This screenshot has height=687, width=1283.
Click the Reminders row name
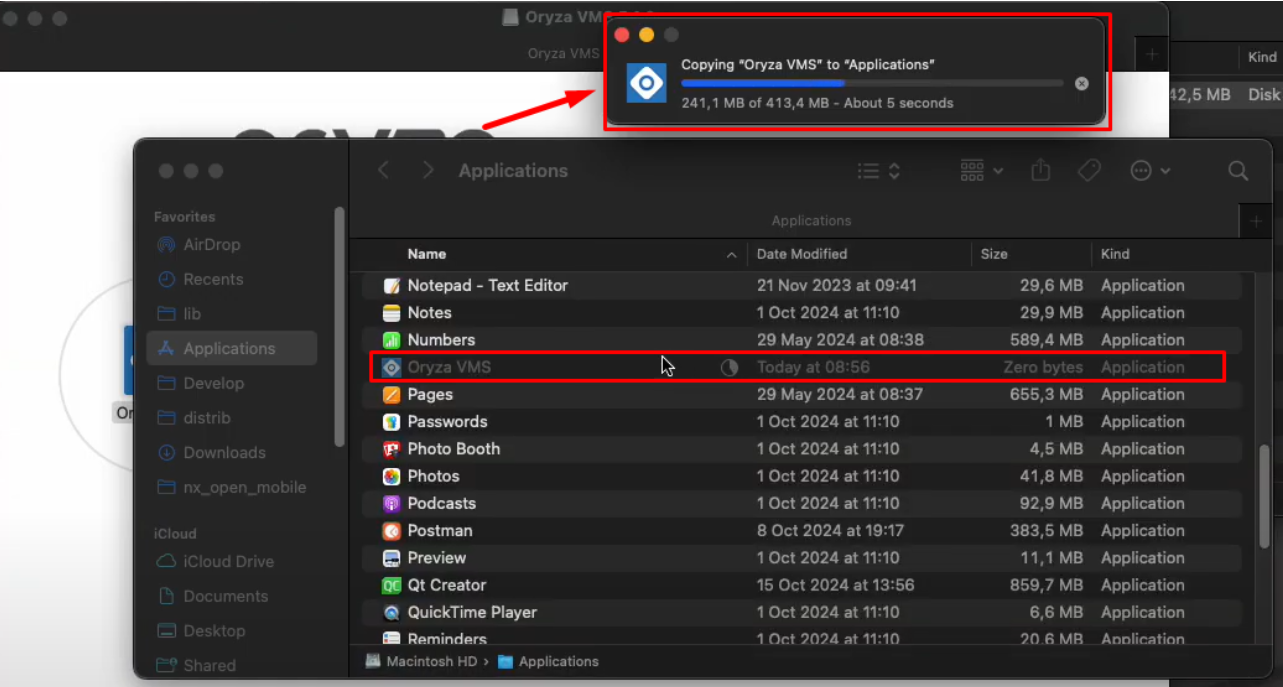click(x=447, y=639)
